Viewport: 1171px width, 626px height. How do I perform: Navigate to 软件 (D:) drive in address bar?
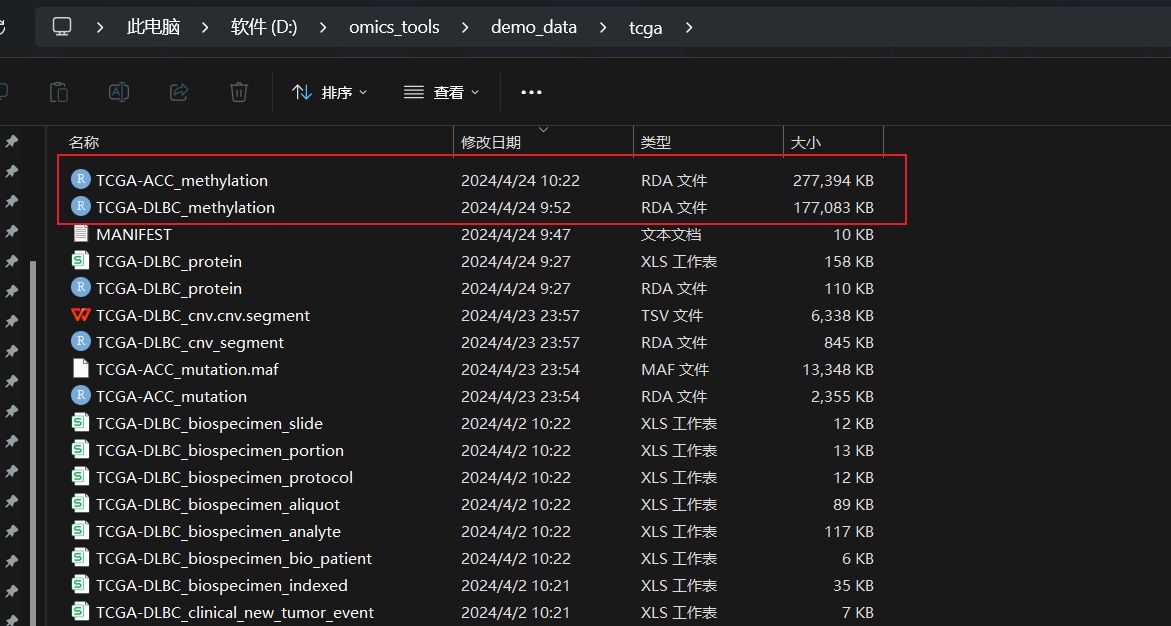coord(264,27)
